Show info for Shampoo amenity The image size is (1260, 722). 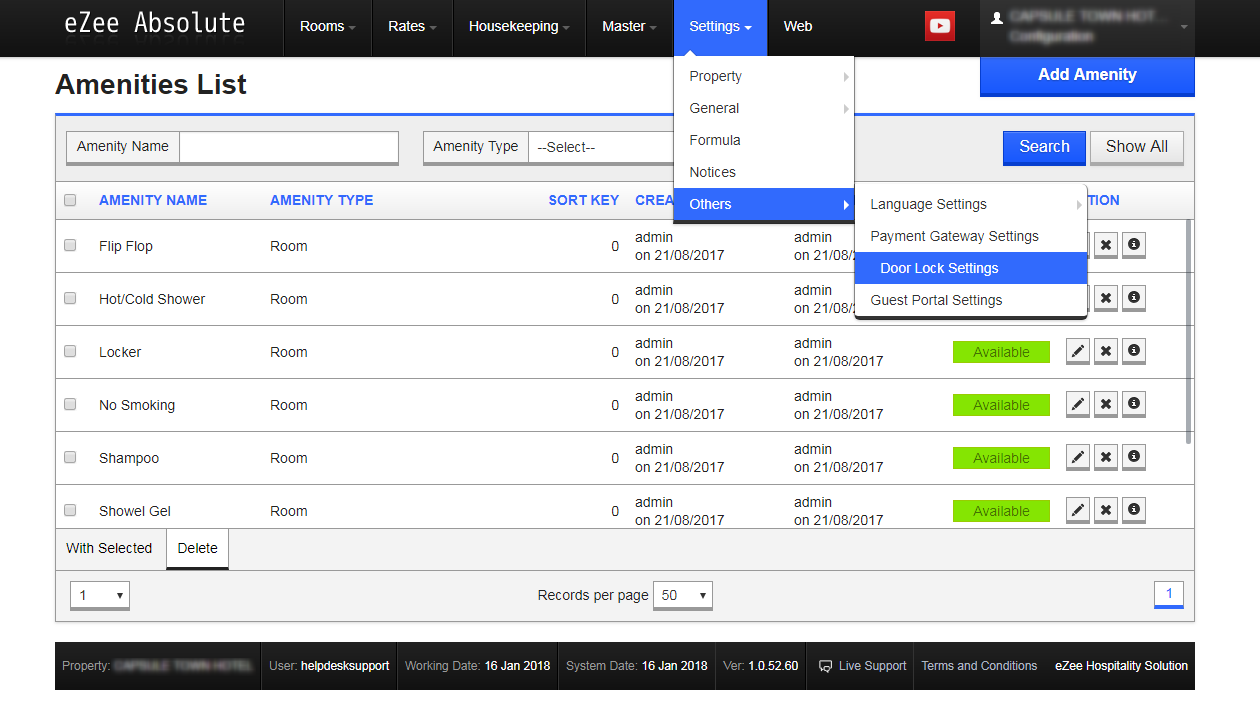click(x=1134, y=458)
